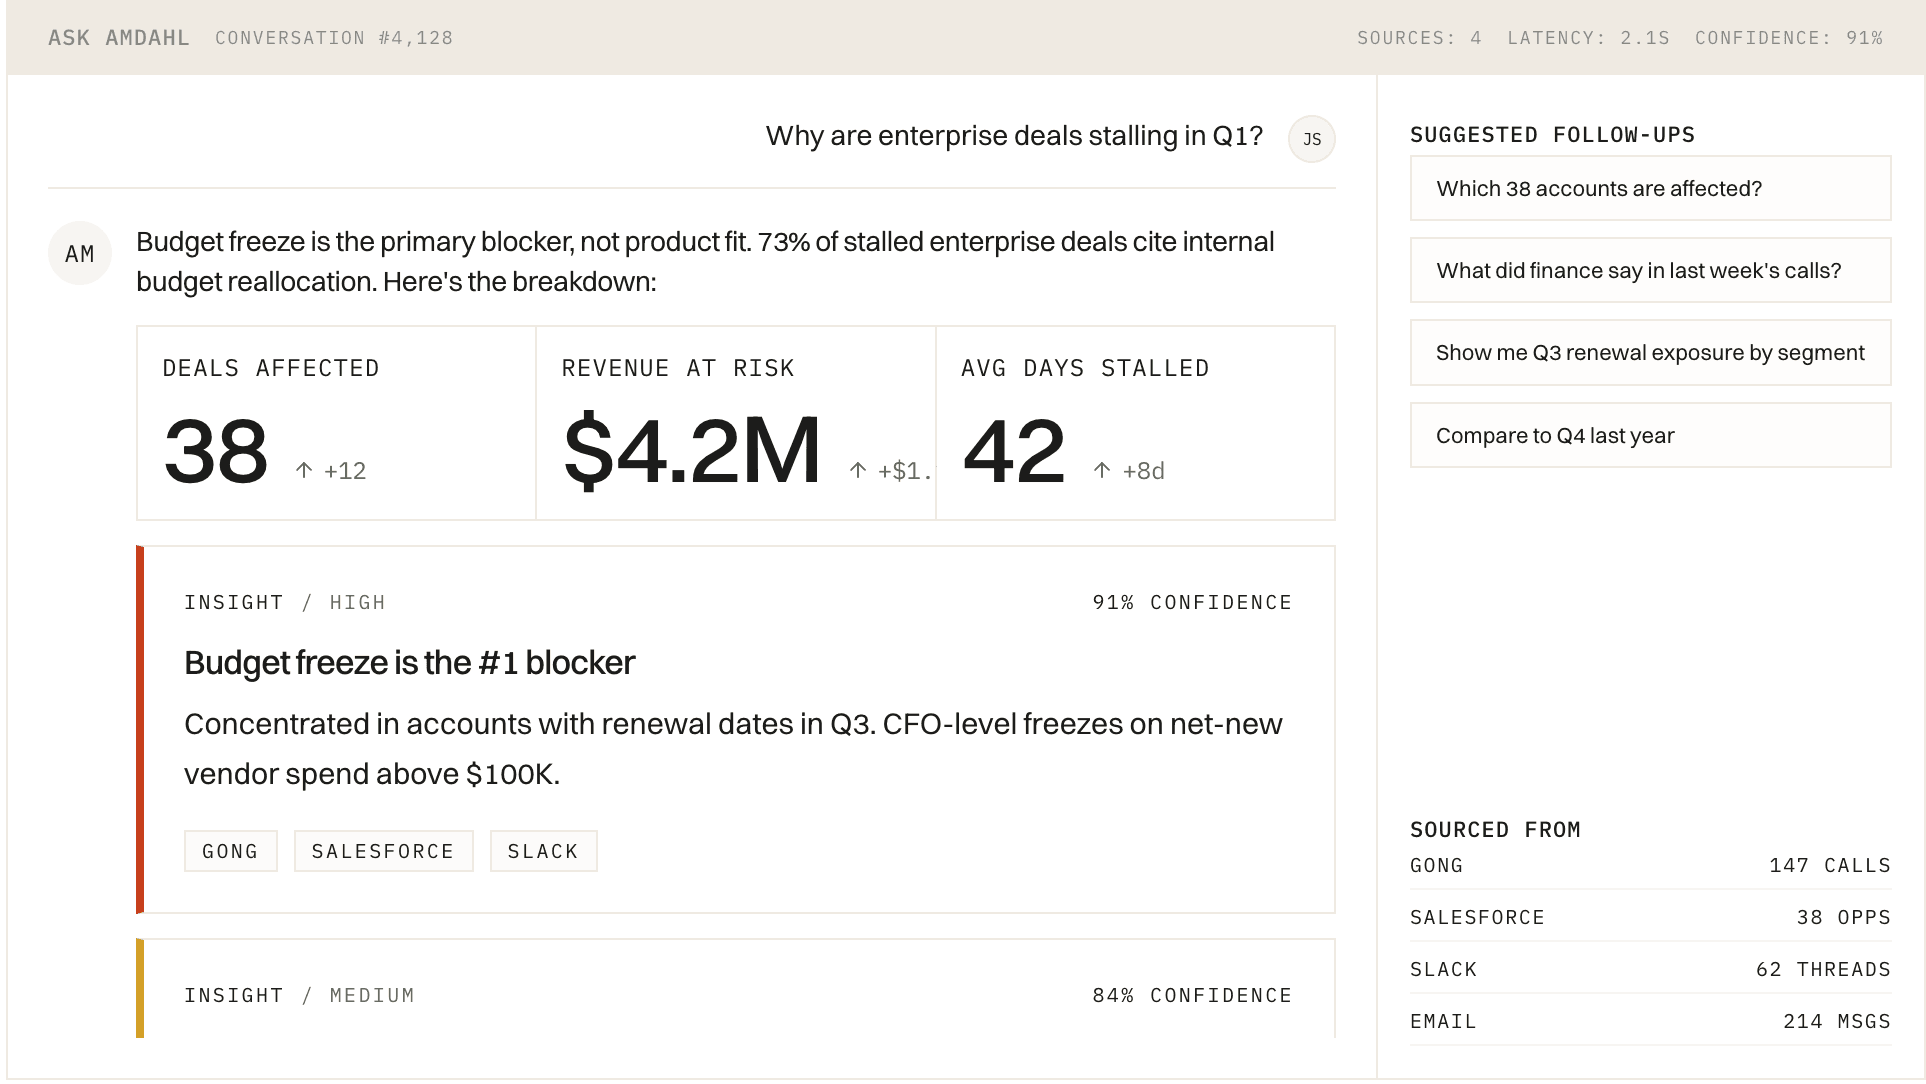
Task: Click the ASK AMDAHL logo
Action: pyautogui.click(x=118, y=38)
